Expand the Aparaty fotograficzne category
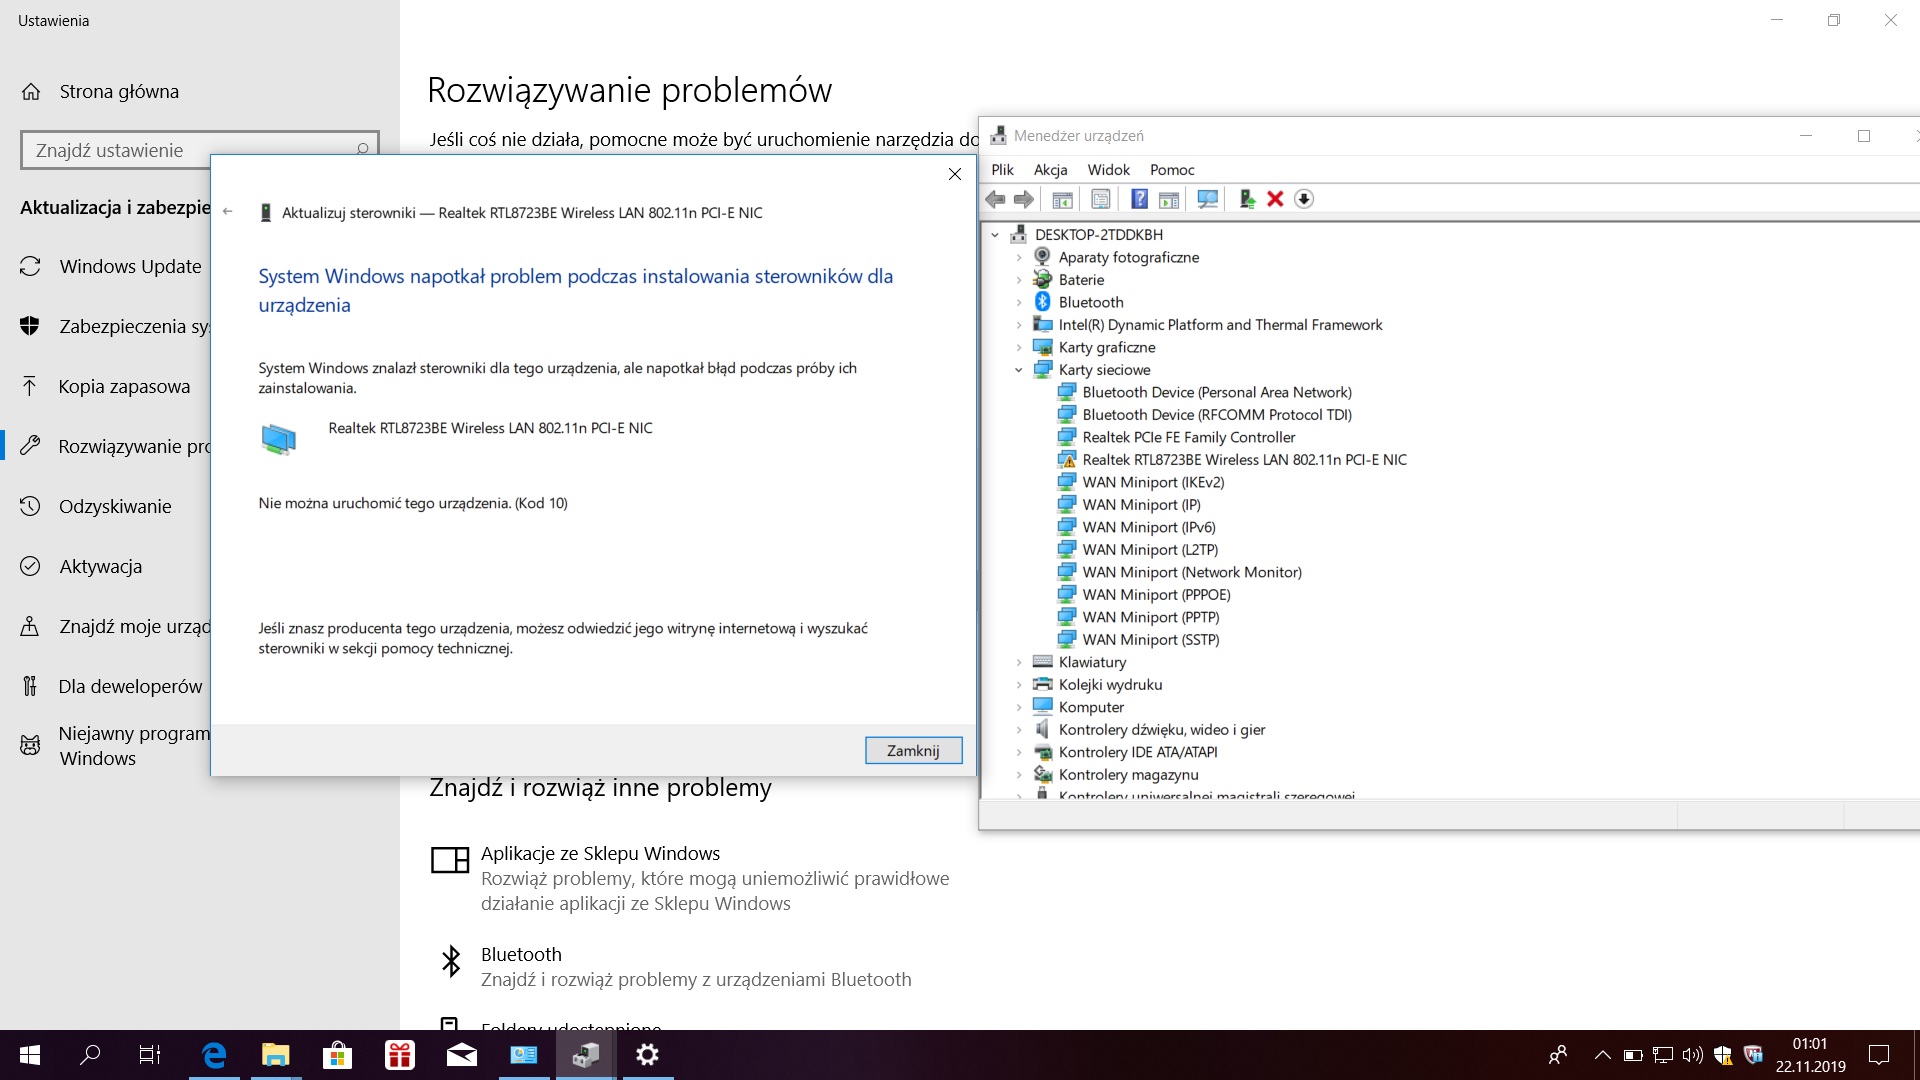The image size is (1920, 1080). tap(1019, 257)
